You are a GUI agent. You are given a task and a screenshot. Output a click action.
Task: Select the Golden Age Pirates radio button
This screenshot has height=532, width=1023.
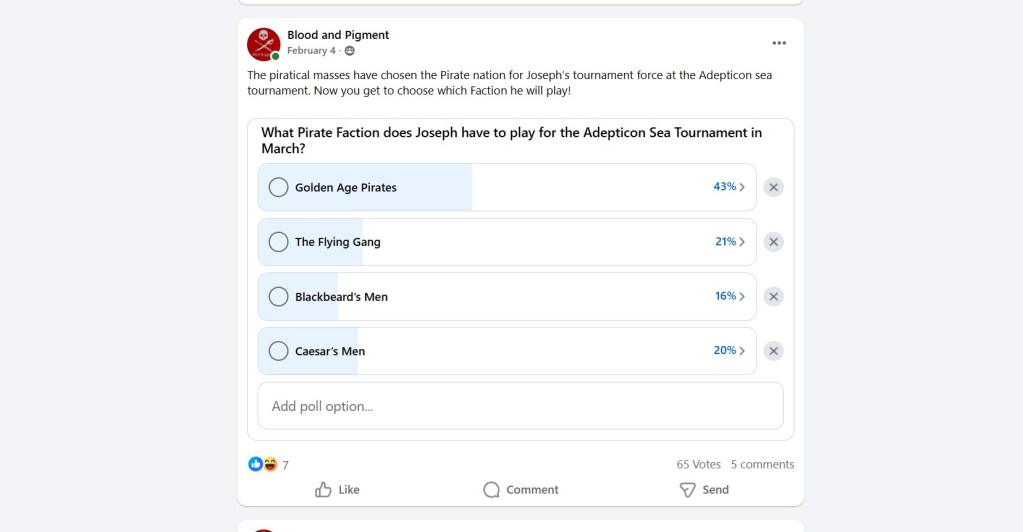[x=278, y=187]
